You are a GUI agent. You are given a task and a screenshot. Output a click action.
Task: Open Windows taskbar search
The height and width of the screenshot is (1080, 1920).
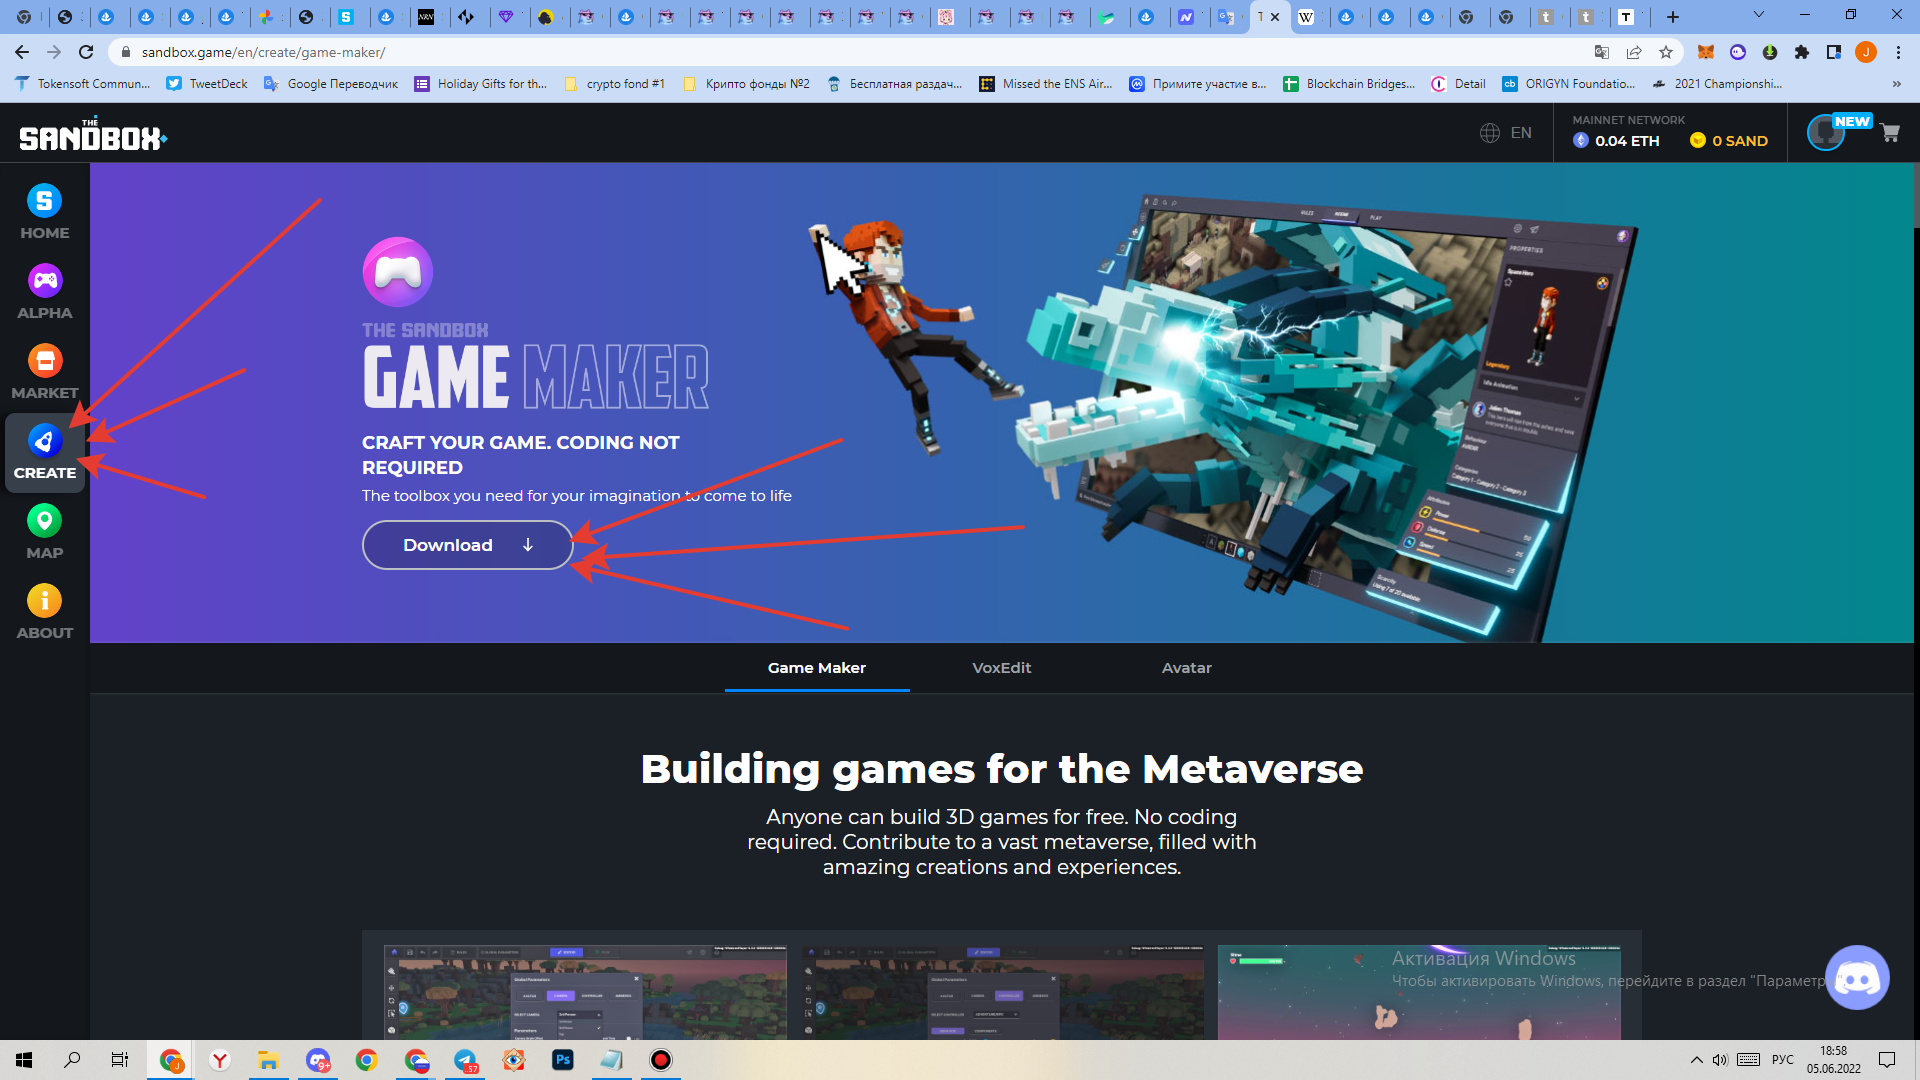[72, 1060]
